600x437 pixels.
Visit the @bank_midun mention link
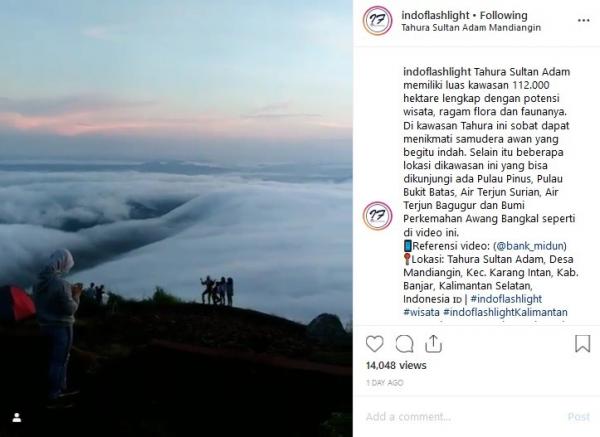pos(530,246)
